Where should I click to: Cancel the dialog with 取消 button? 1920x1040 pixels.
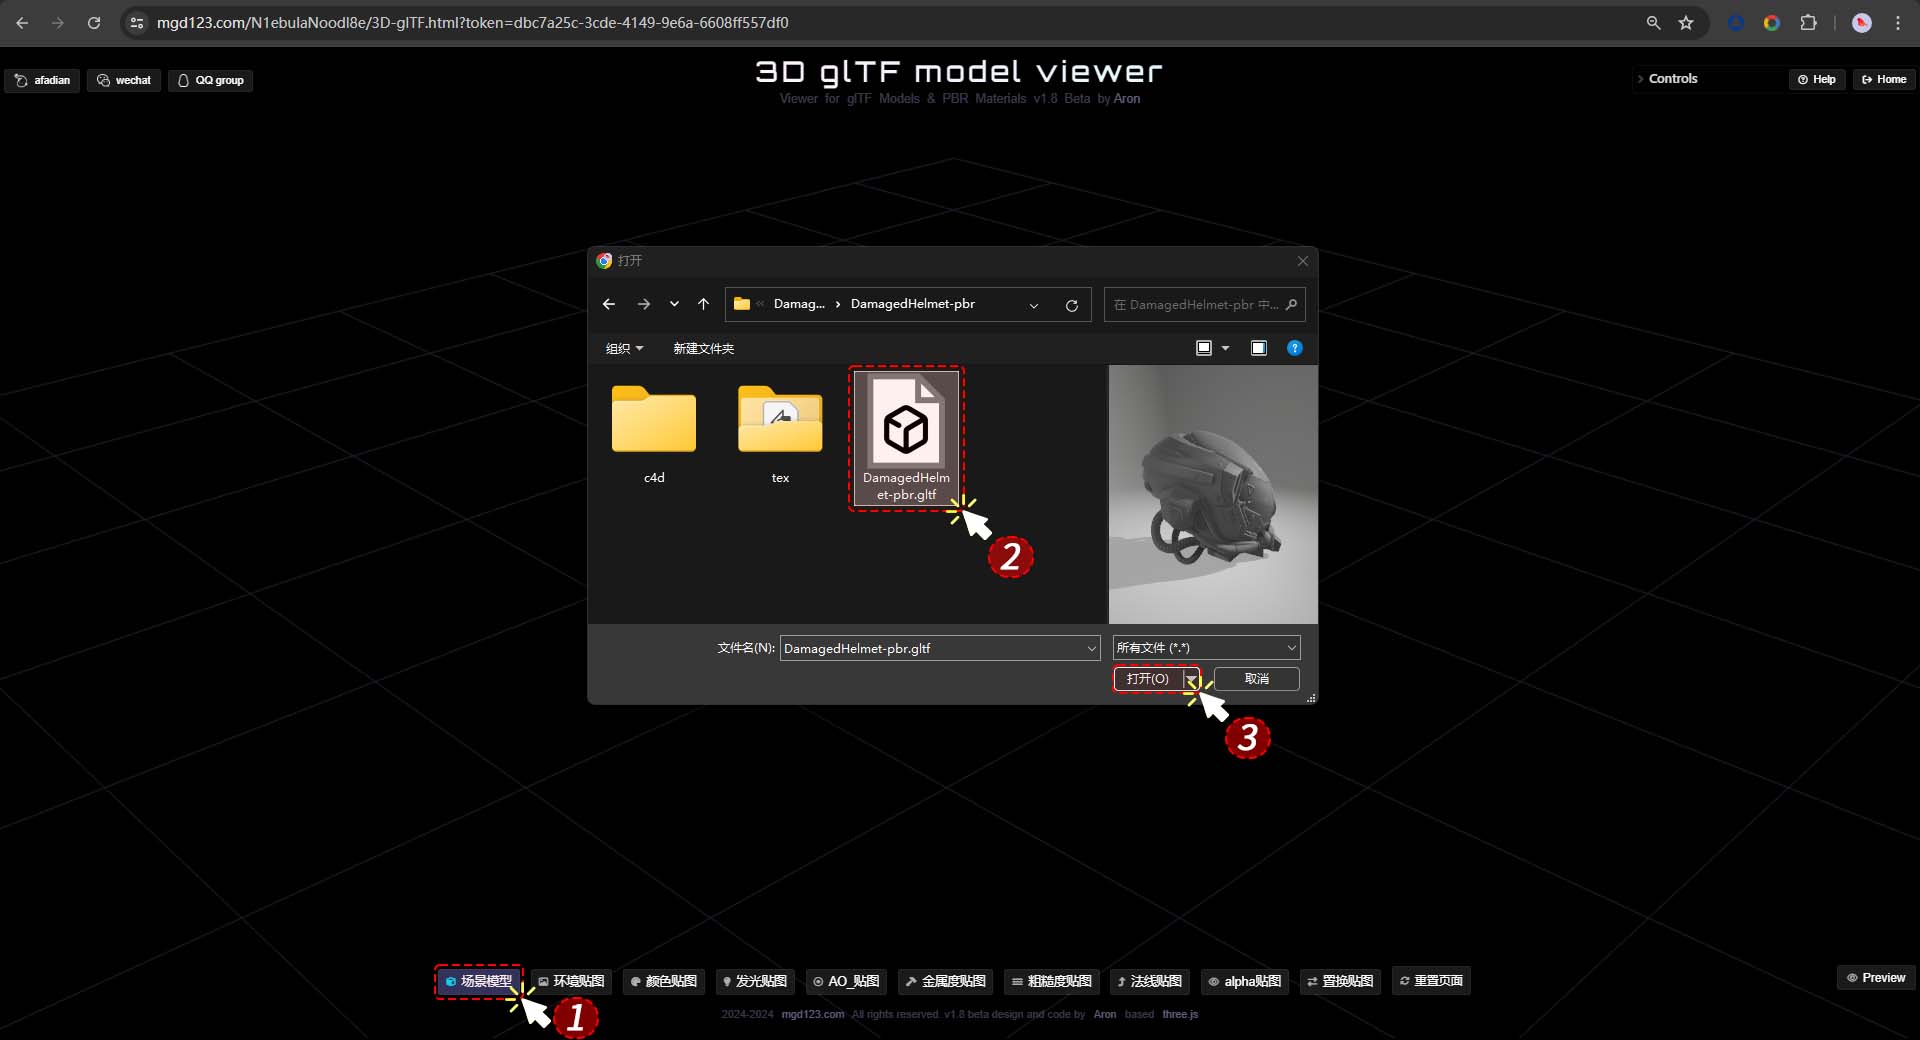coord(1256,679)
